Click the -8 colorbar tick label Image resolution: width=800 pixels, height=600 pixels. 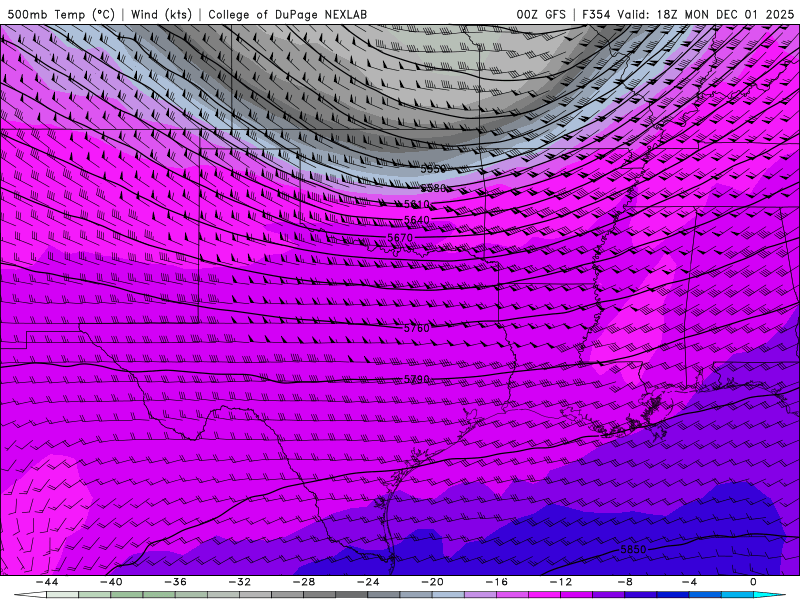coord(626,582)
